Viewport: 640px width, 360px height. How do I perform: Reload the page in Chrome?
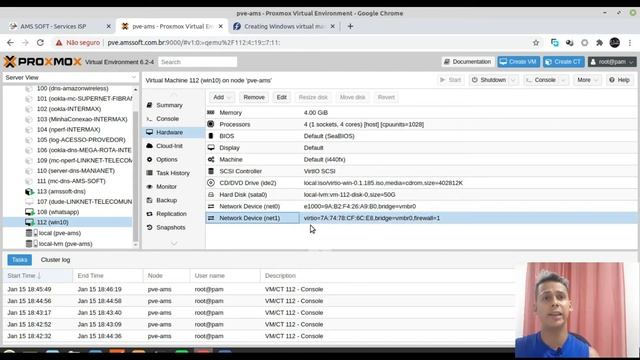(x=40, y=42)
